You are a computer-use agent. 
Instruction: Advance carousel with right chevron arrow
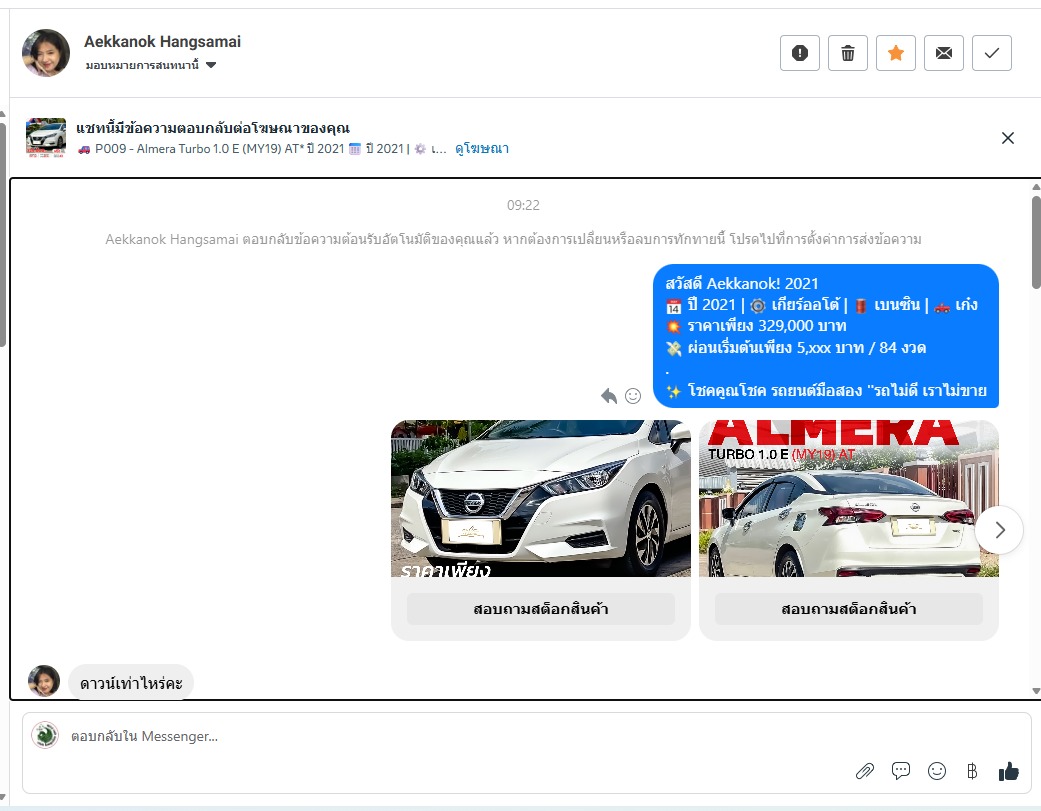pos(999,530)
